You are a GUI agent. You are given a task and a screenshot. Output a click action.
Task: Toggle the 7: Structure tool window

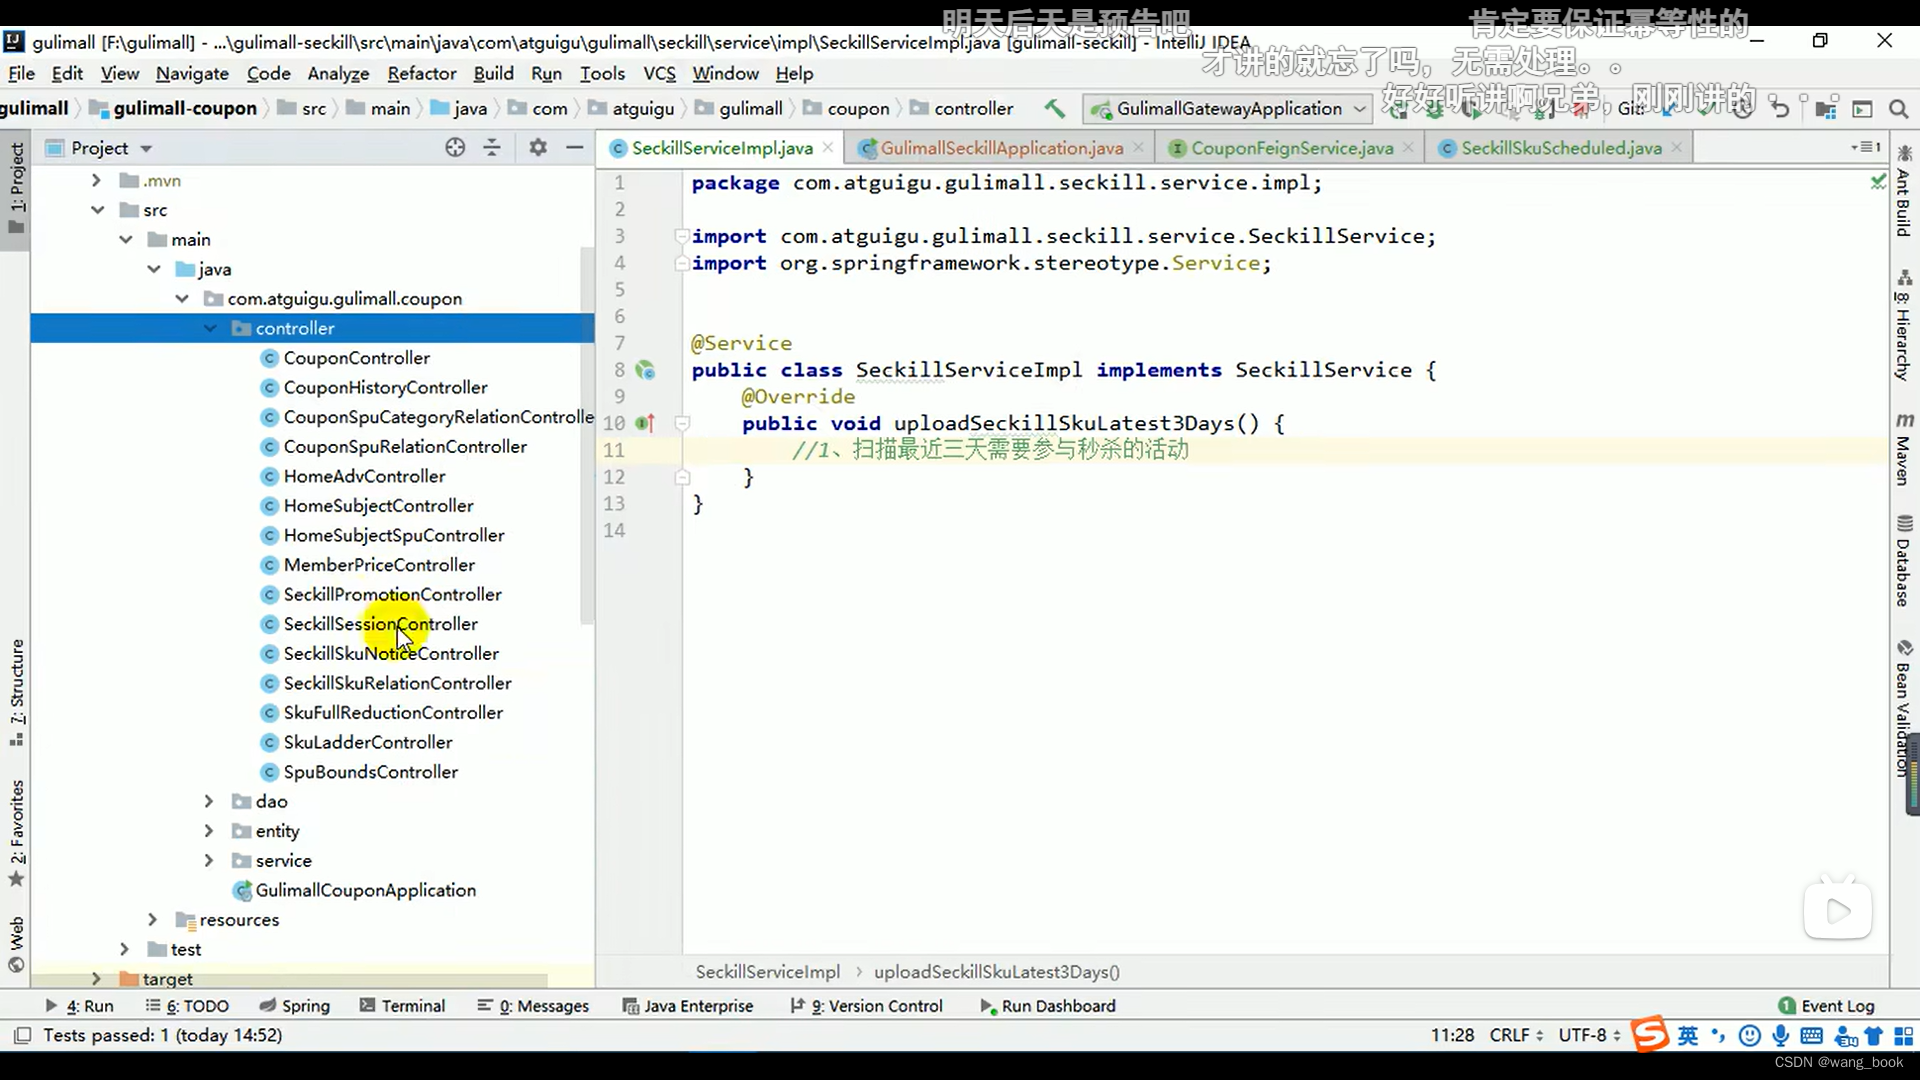(x=16, y=693)
